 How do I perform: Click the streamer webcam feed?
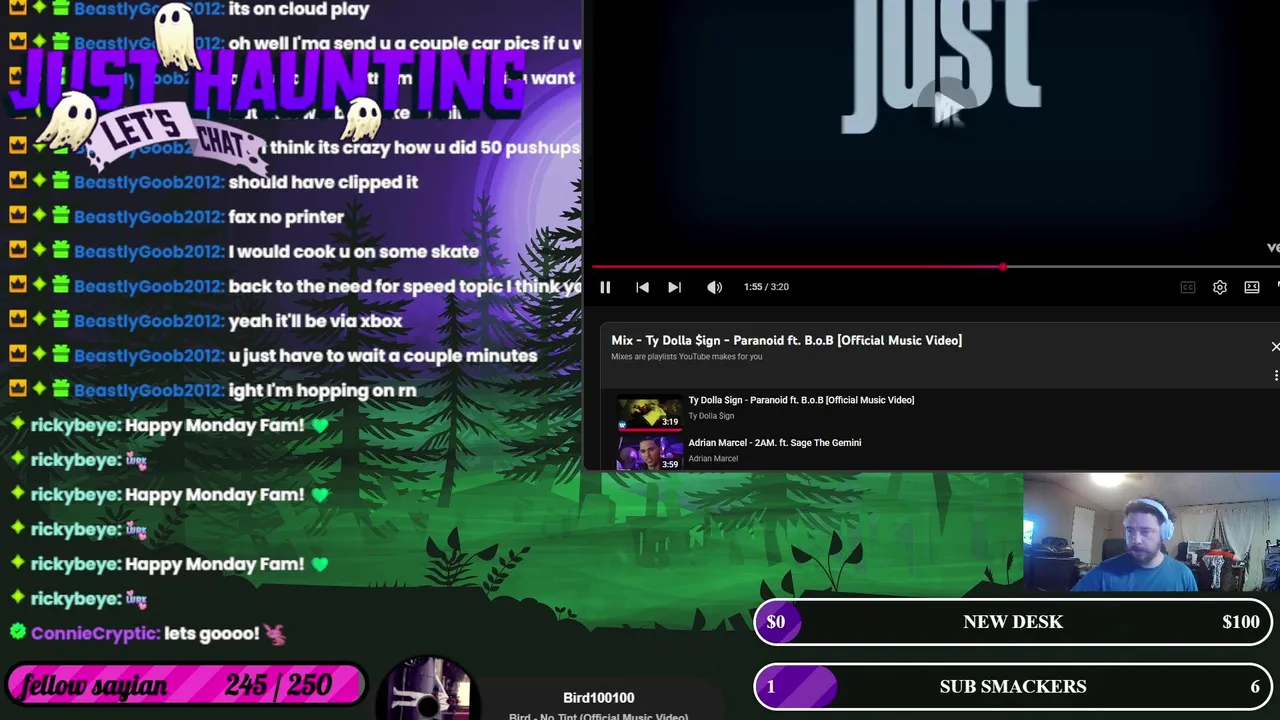click(1152, 533)
